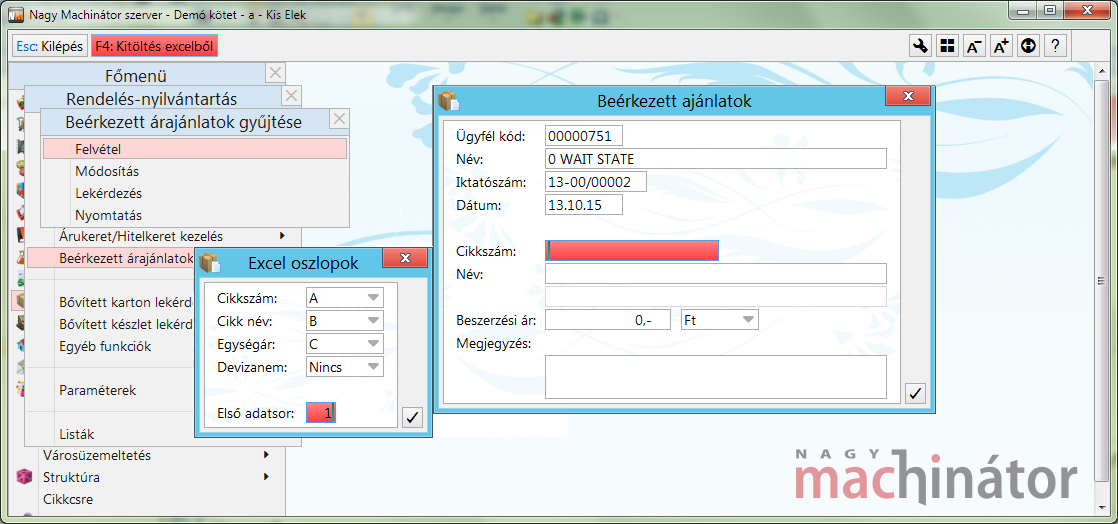Open the Egységár column dropdown
The height and width of the screenshot is (524, 1118).
point(373,344)
